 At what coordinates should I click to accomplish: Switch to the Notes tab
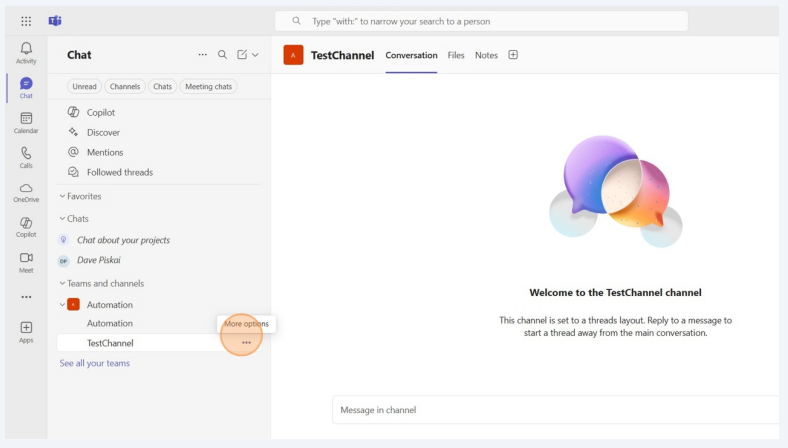[486, 55]
